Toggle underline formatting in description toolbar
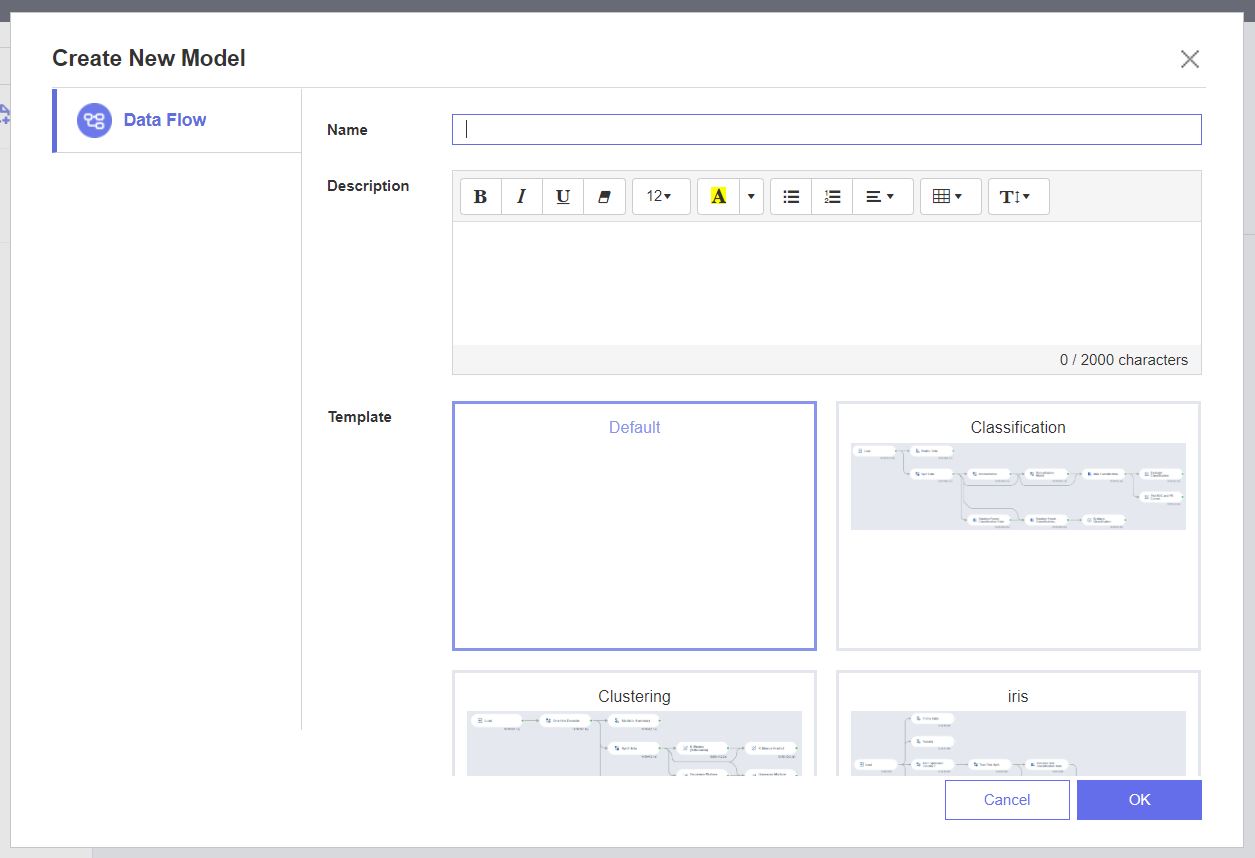Screen dimensions: 1255x858 [563, 197]
